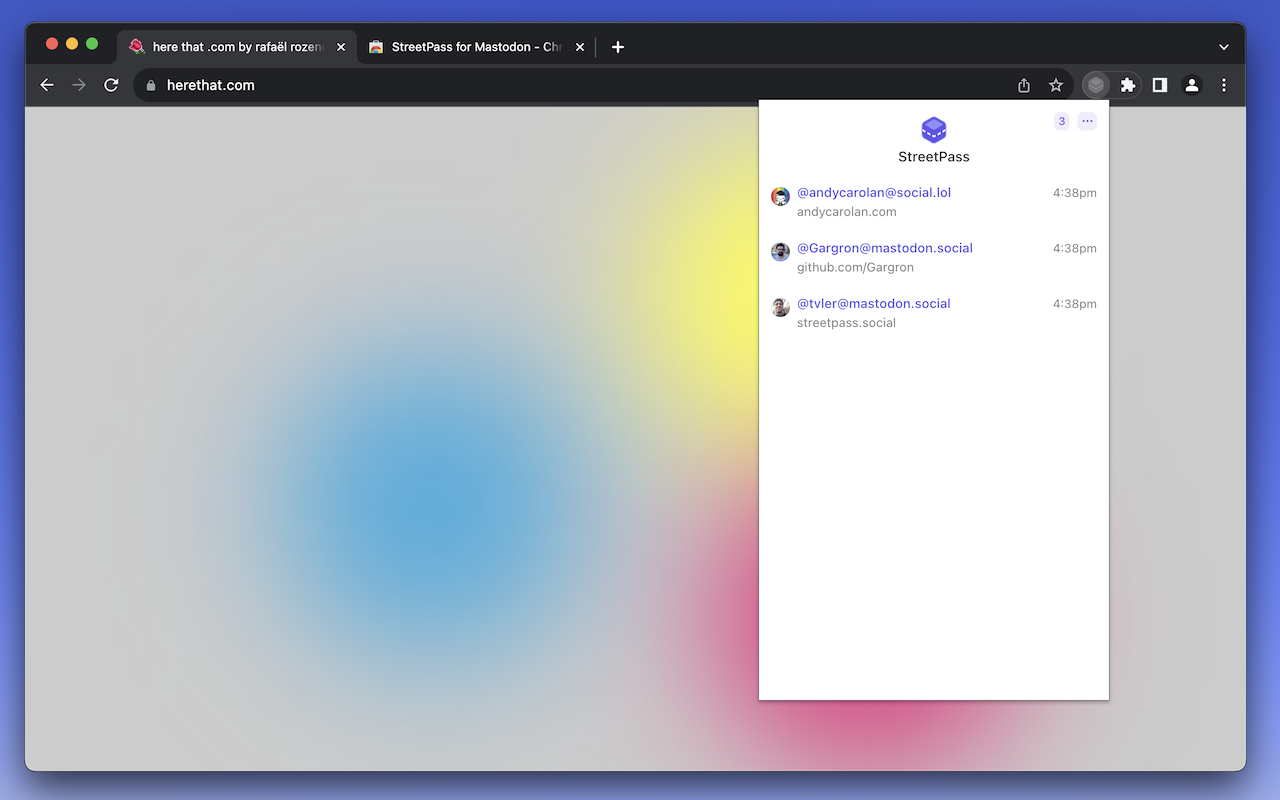Screen dimensions: 1280x800
Task: Open the @andycarolan@social.lol profile link
Action: click(873, 193)
